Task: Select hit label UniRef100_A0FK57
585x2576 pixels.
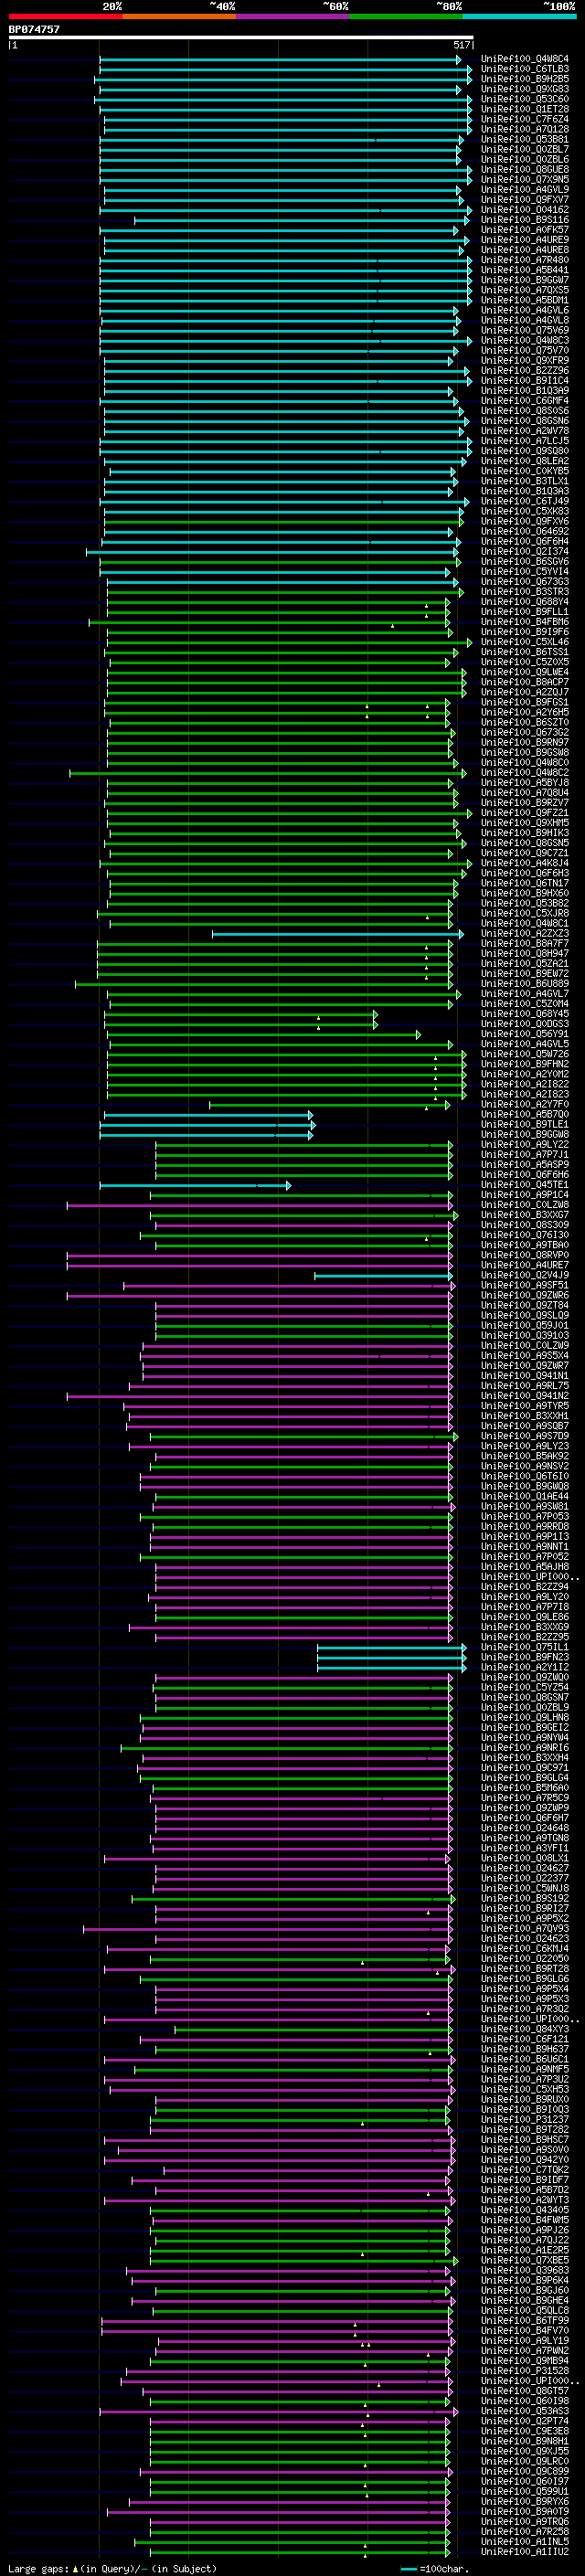Action: [x=525, y=230]
